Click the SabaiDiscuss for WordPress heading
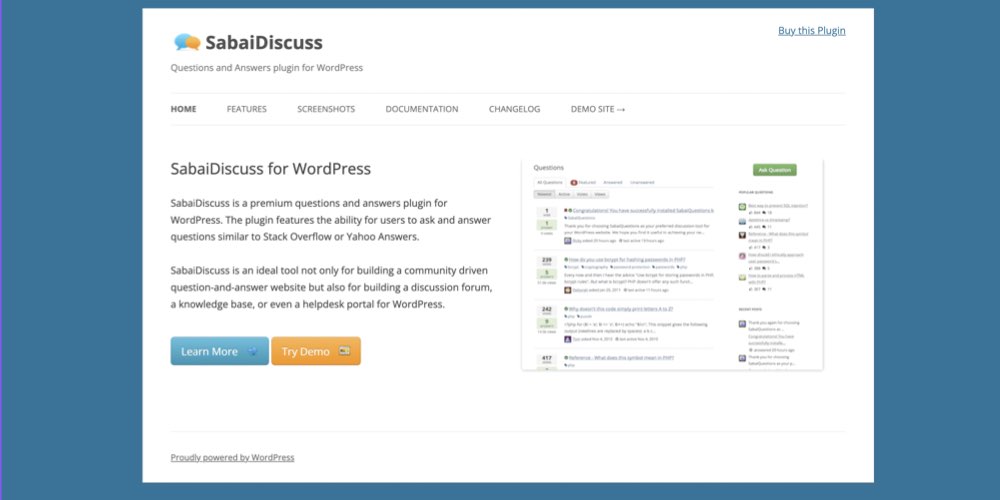The height and width of the screenshot is (500, 1000). pyautogui.click(x=270, y=169)
